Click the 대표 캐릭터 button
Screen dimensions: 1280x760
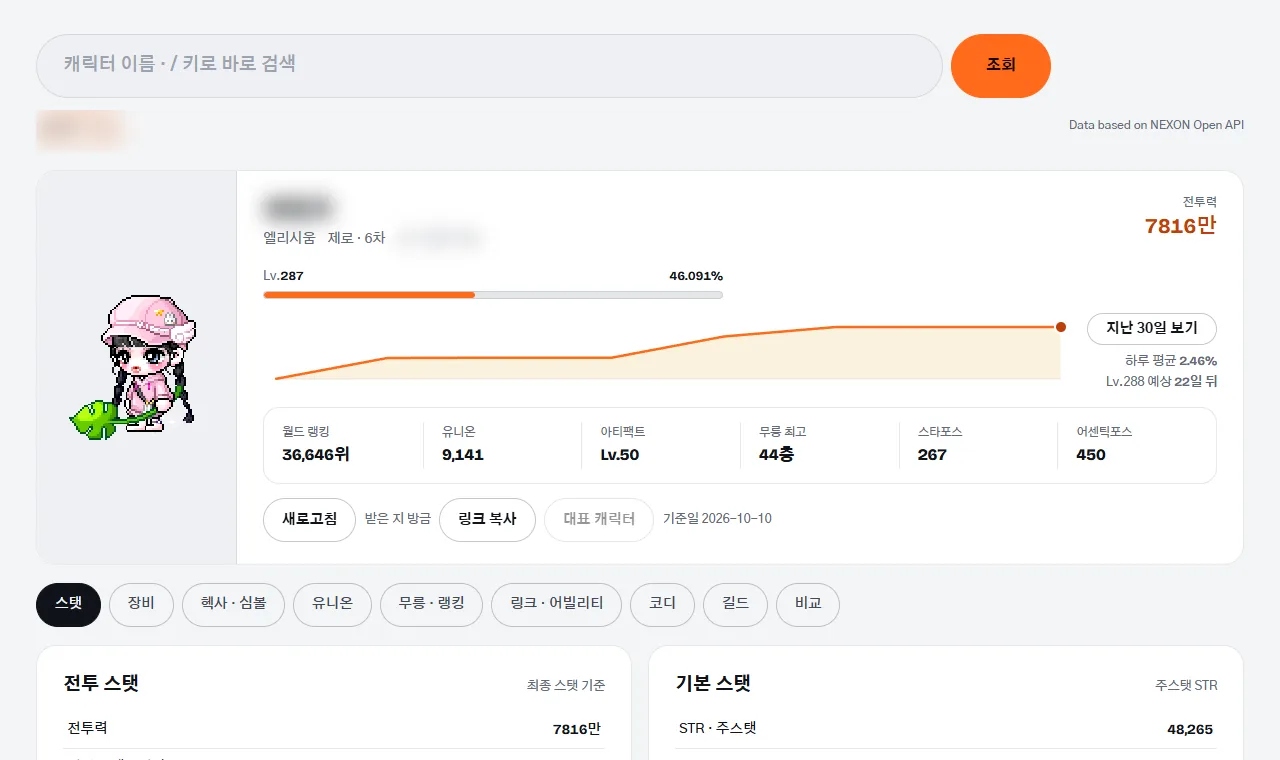click(x=599, y=520)
